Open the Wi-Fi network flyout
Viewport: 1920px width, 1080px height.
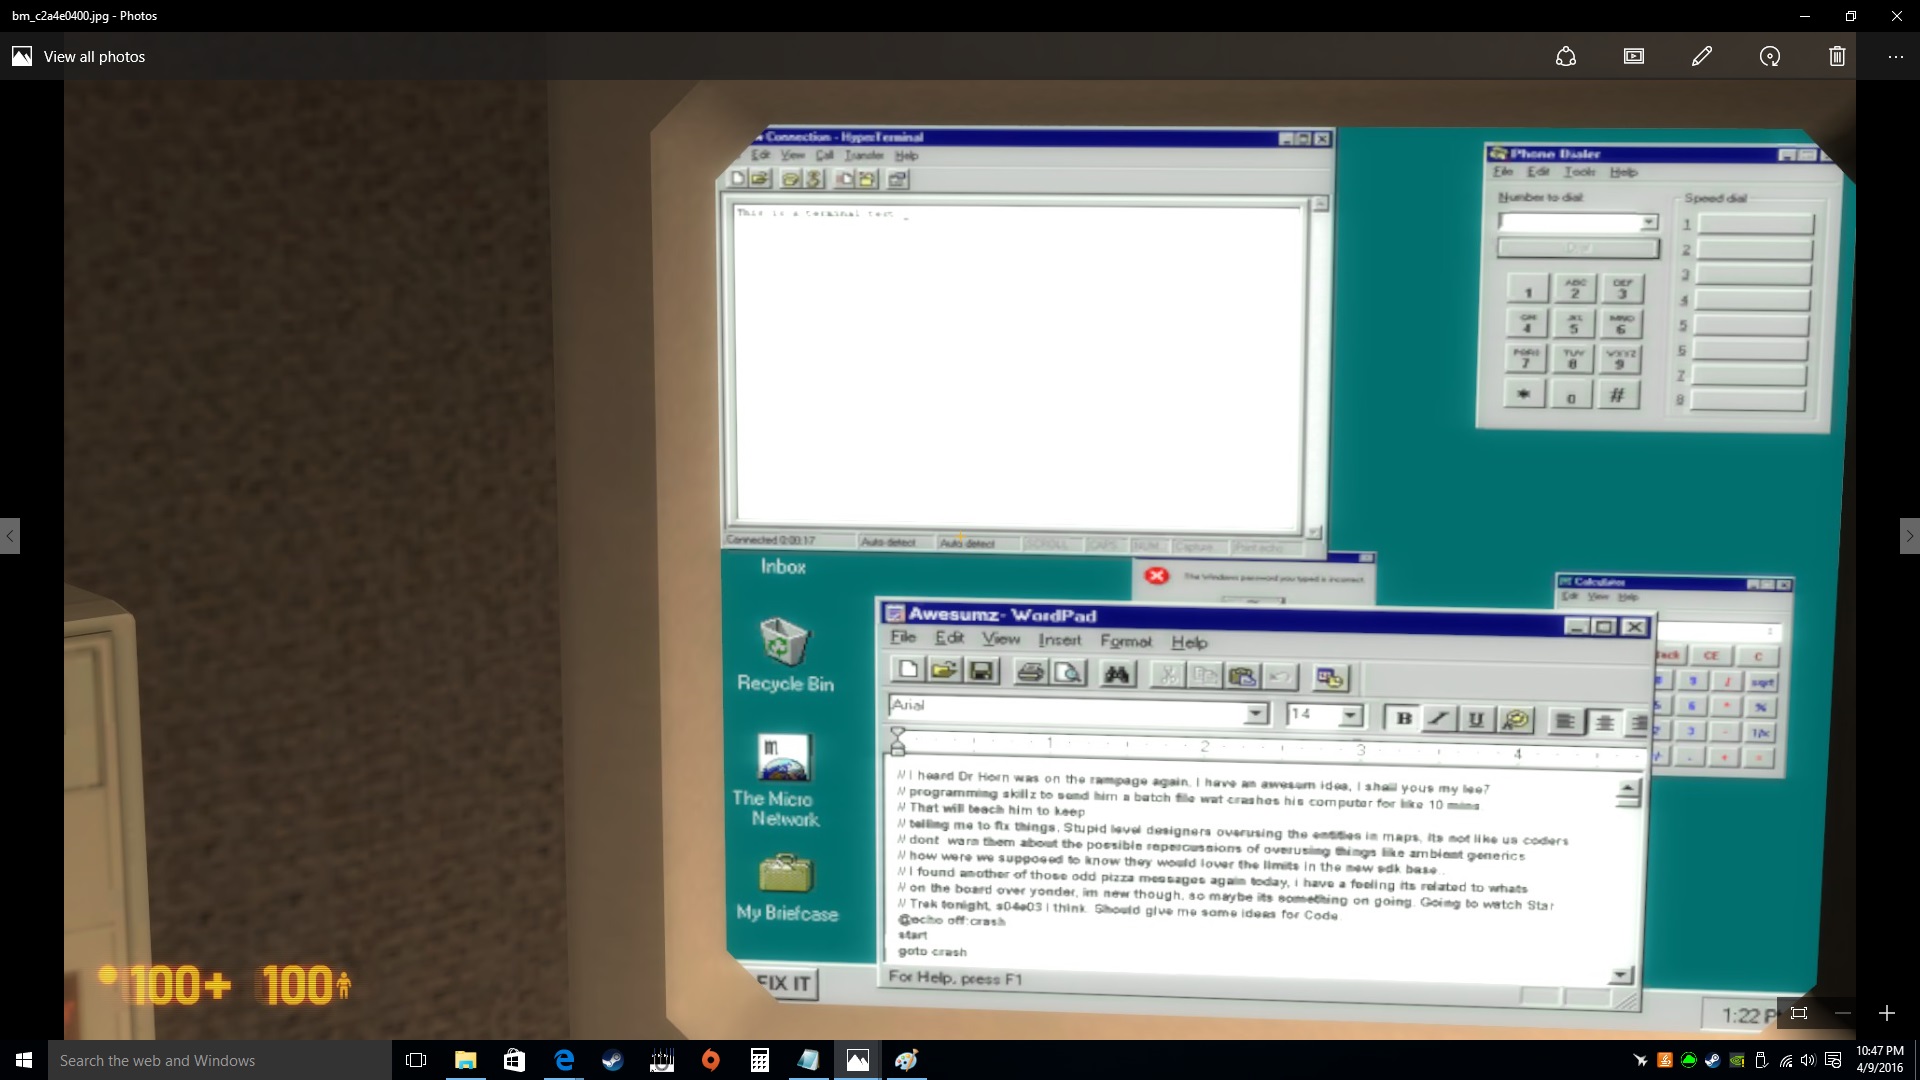[1785, 1061]
